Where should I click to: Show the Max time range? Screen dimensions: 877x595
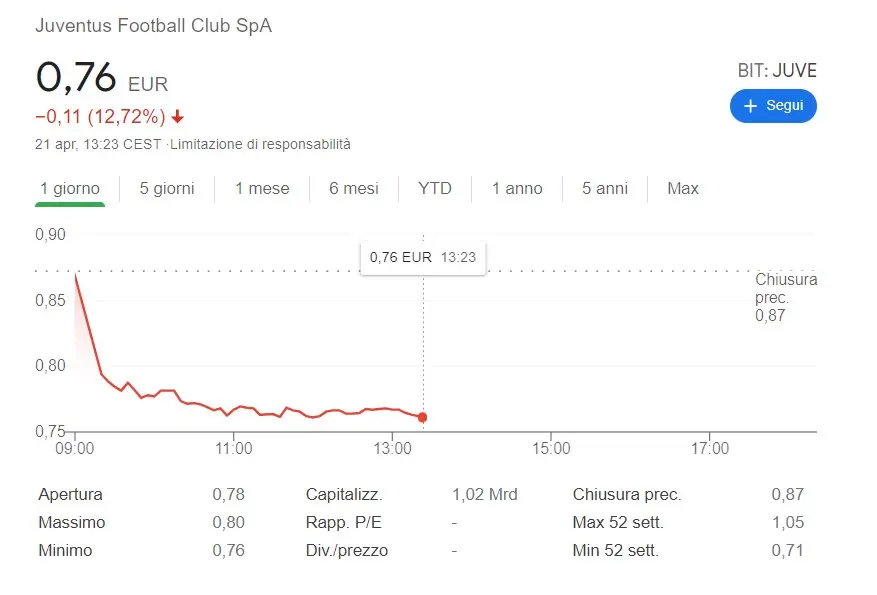coord(683,188)
